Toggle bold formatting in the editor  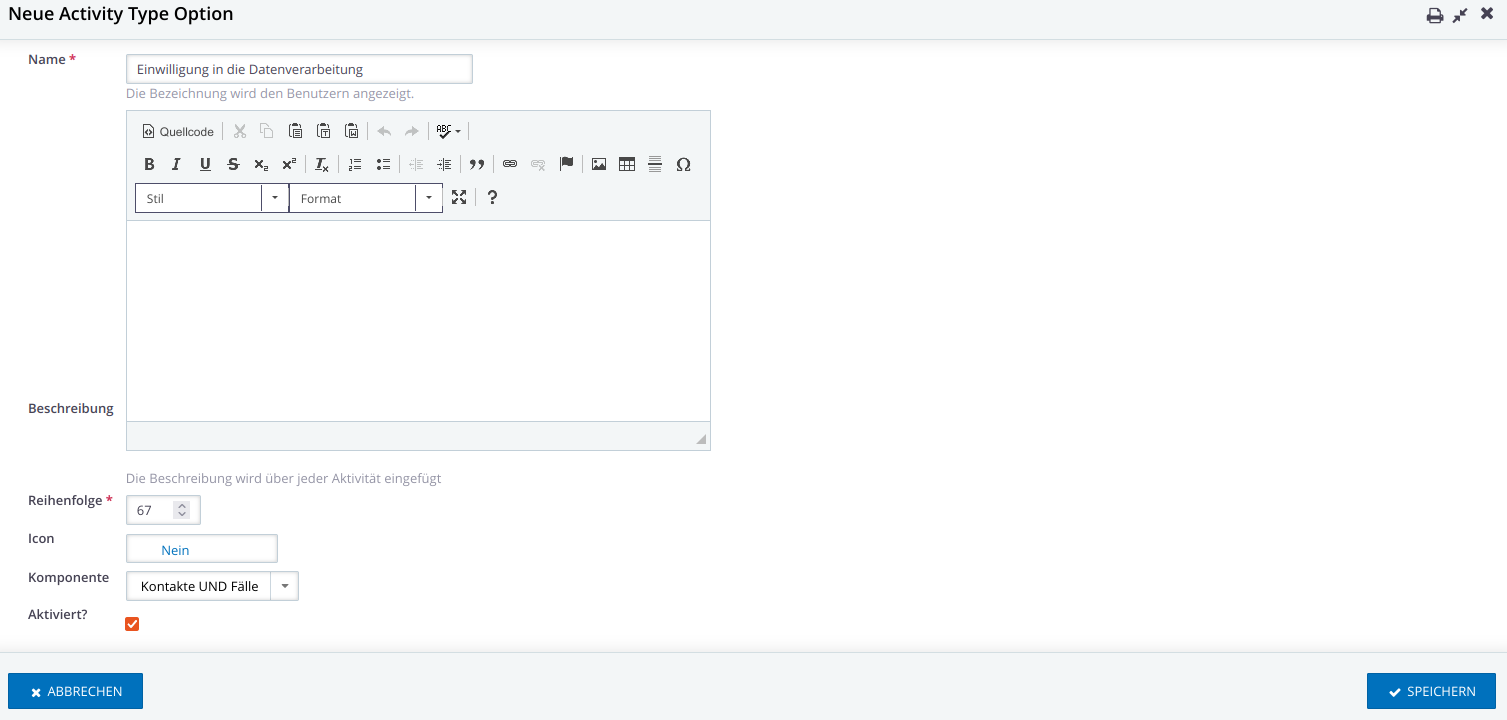click(149, 165)
